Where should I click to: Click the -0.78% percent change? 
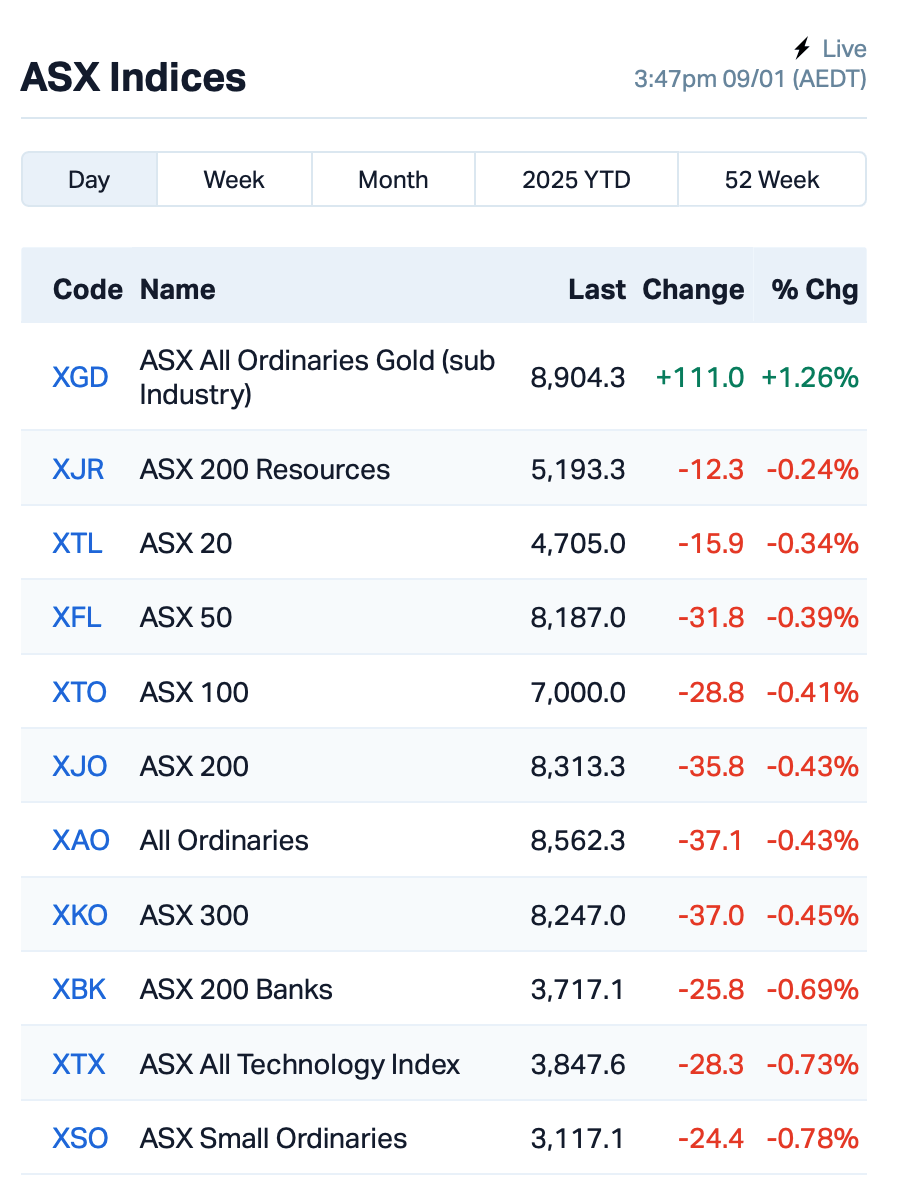point(813,1138)
